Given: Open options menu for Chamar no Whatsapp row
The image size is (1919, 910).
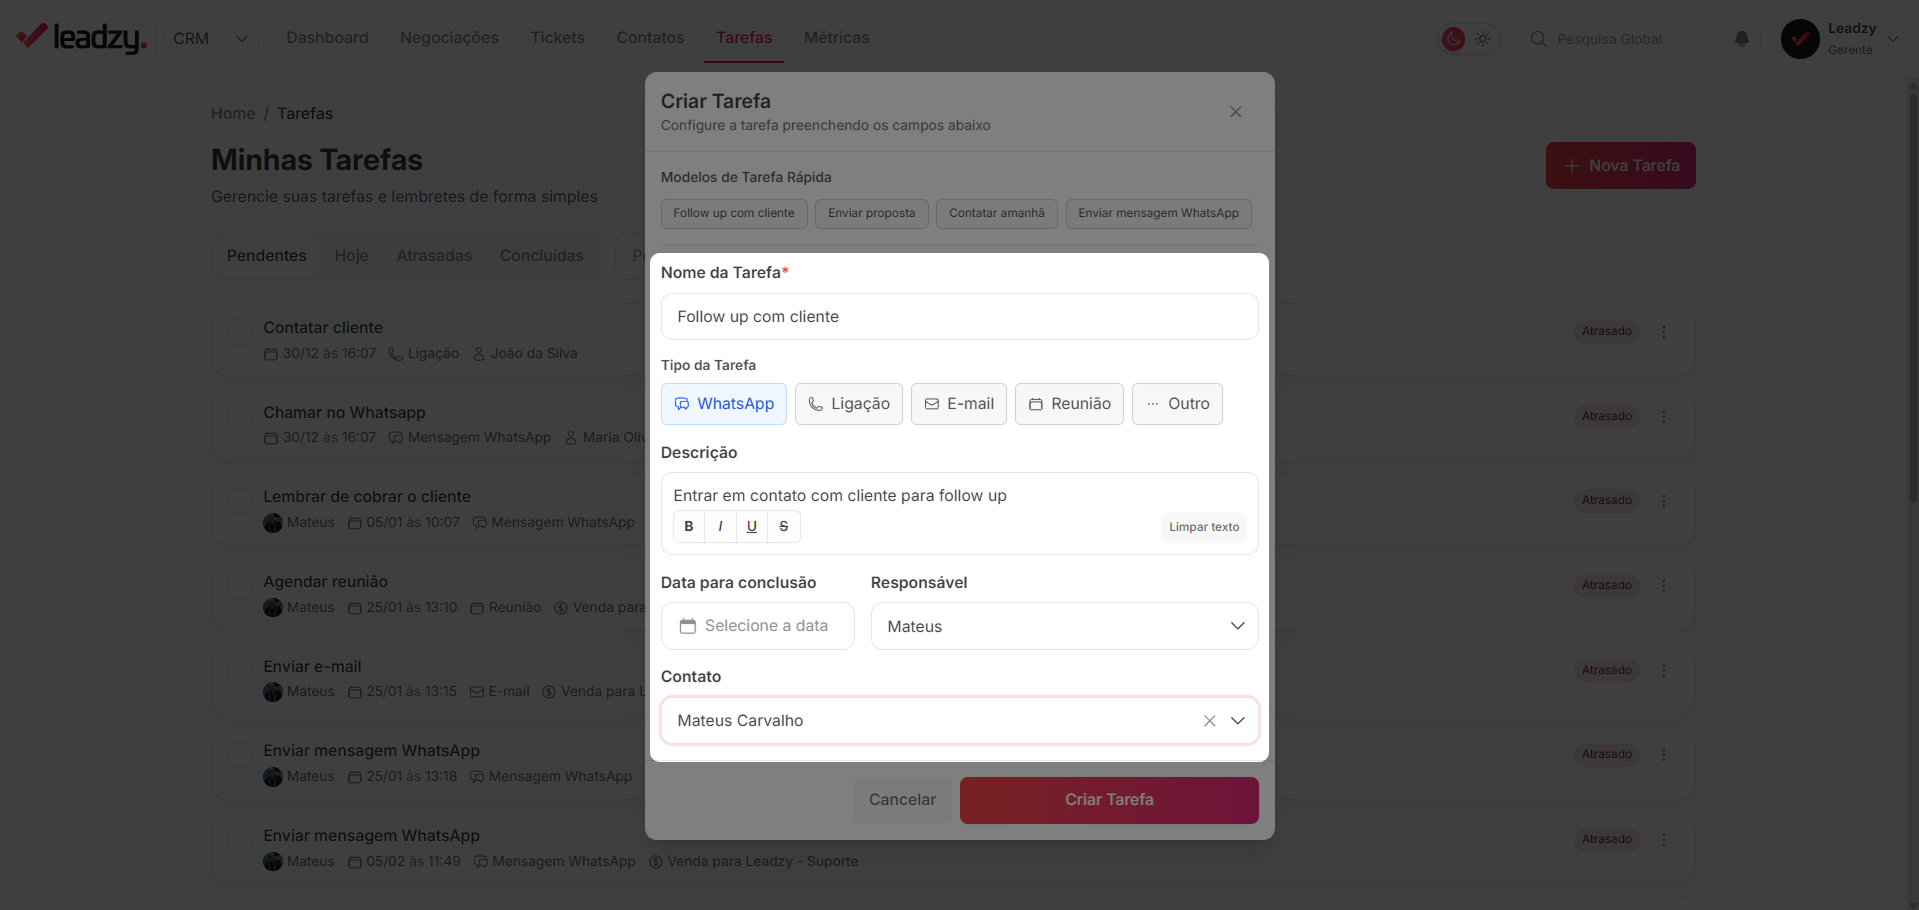Looking at the screenshot, I should pos(1664,416).
